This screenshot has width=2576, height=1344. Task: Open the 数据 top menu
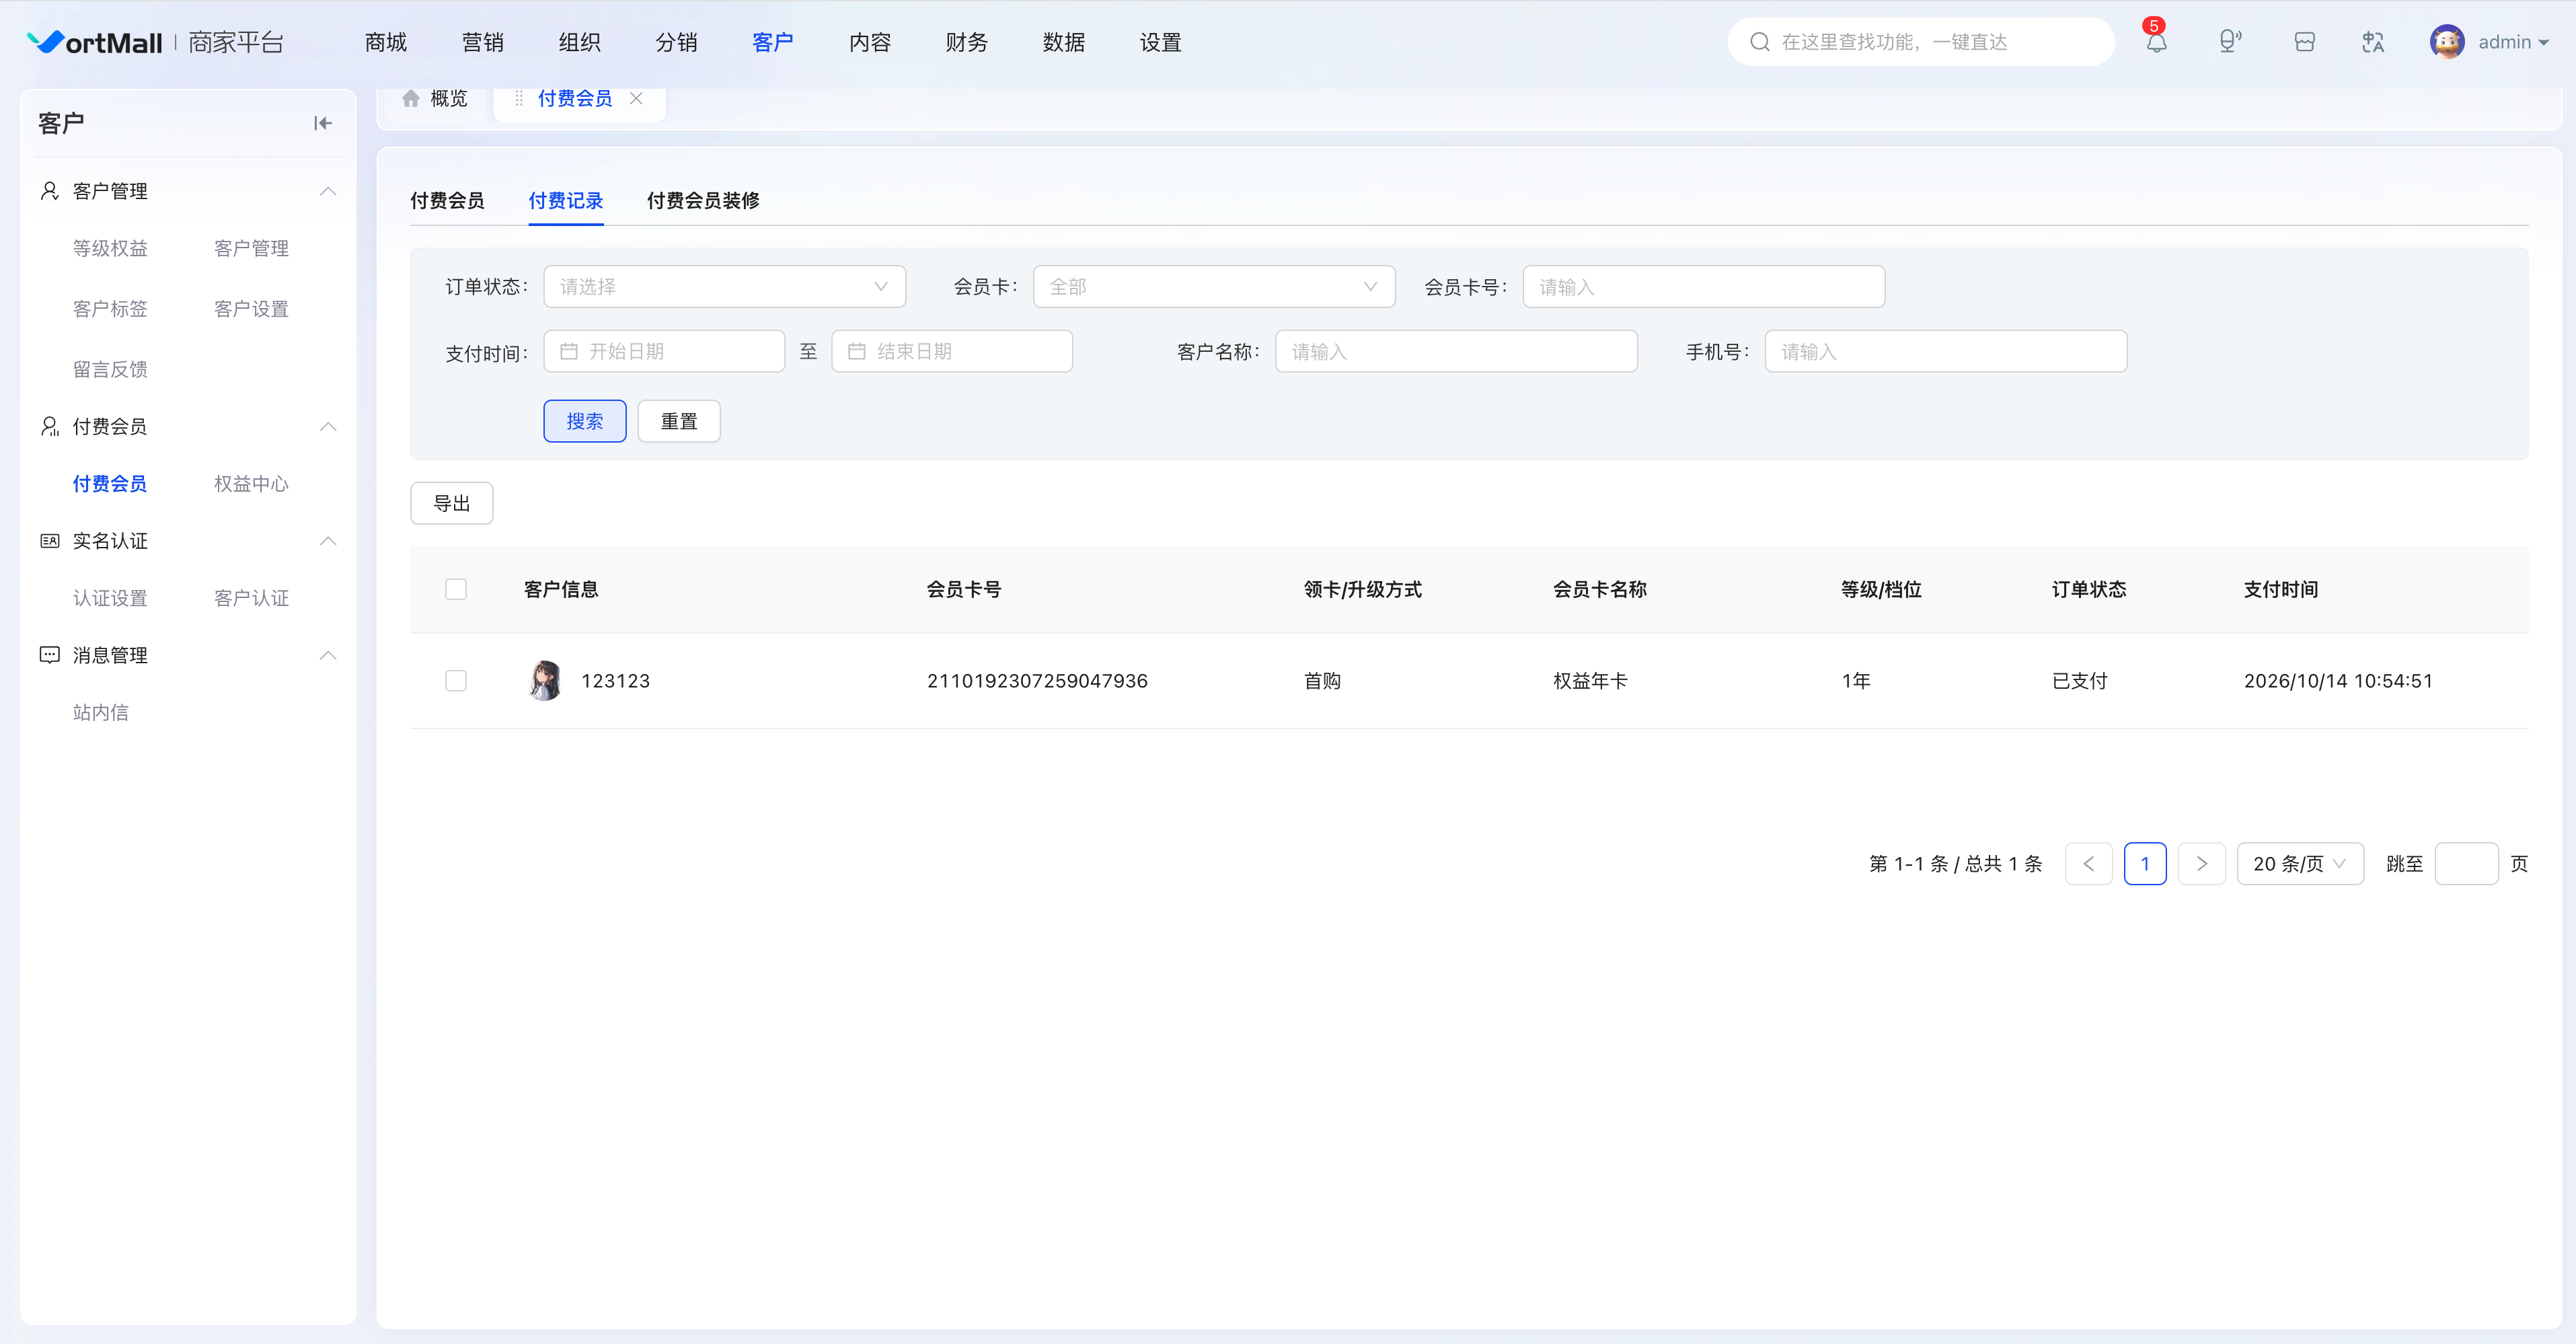(x=1063, y=42)
